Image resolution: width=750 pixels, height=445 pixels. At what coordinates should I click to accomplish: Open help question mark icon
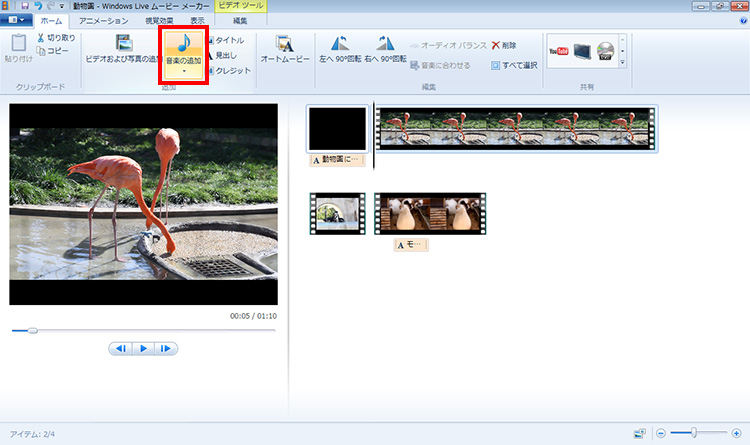[x=743, y=21]
